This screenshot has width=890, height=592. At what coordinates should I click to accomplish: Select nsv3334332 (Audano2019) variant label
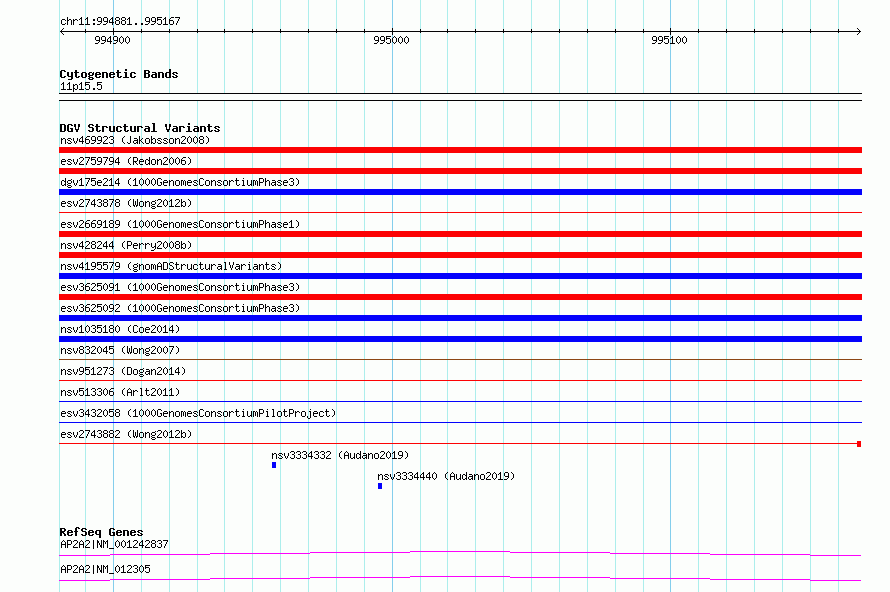point(340,455)
